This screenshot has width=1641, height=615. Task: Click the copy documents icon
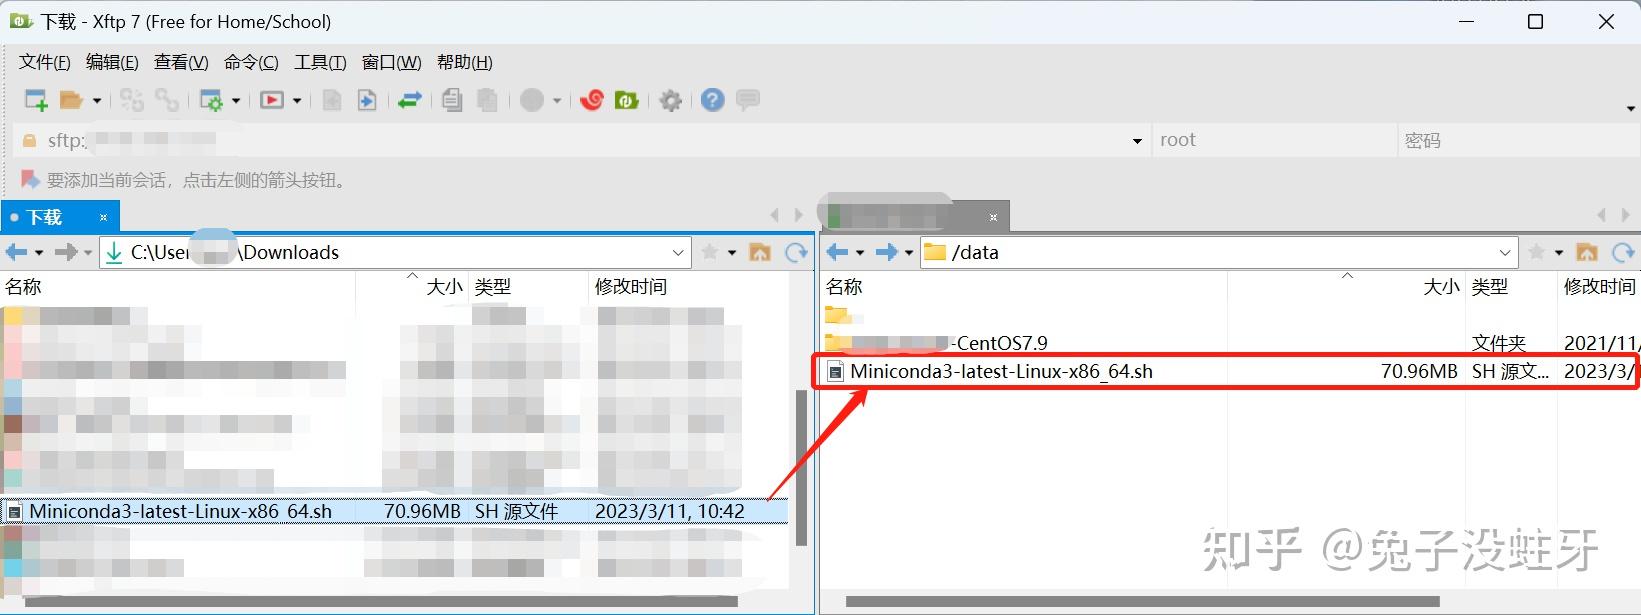click(452, 100)
